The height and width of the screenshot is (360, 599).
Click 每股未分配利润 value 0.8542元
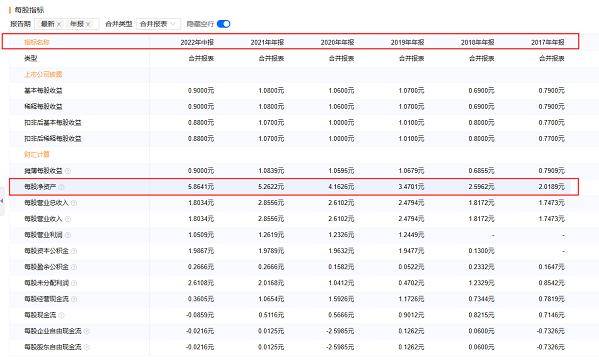coord(551,283)
